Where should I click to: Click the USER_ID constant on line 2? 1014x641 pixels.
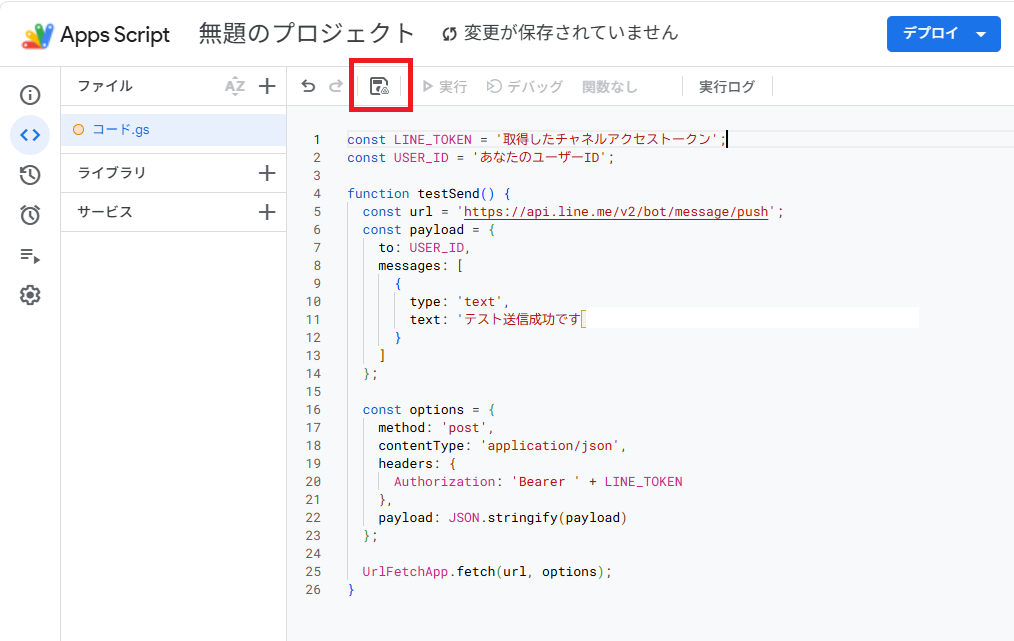(421, 157)
